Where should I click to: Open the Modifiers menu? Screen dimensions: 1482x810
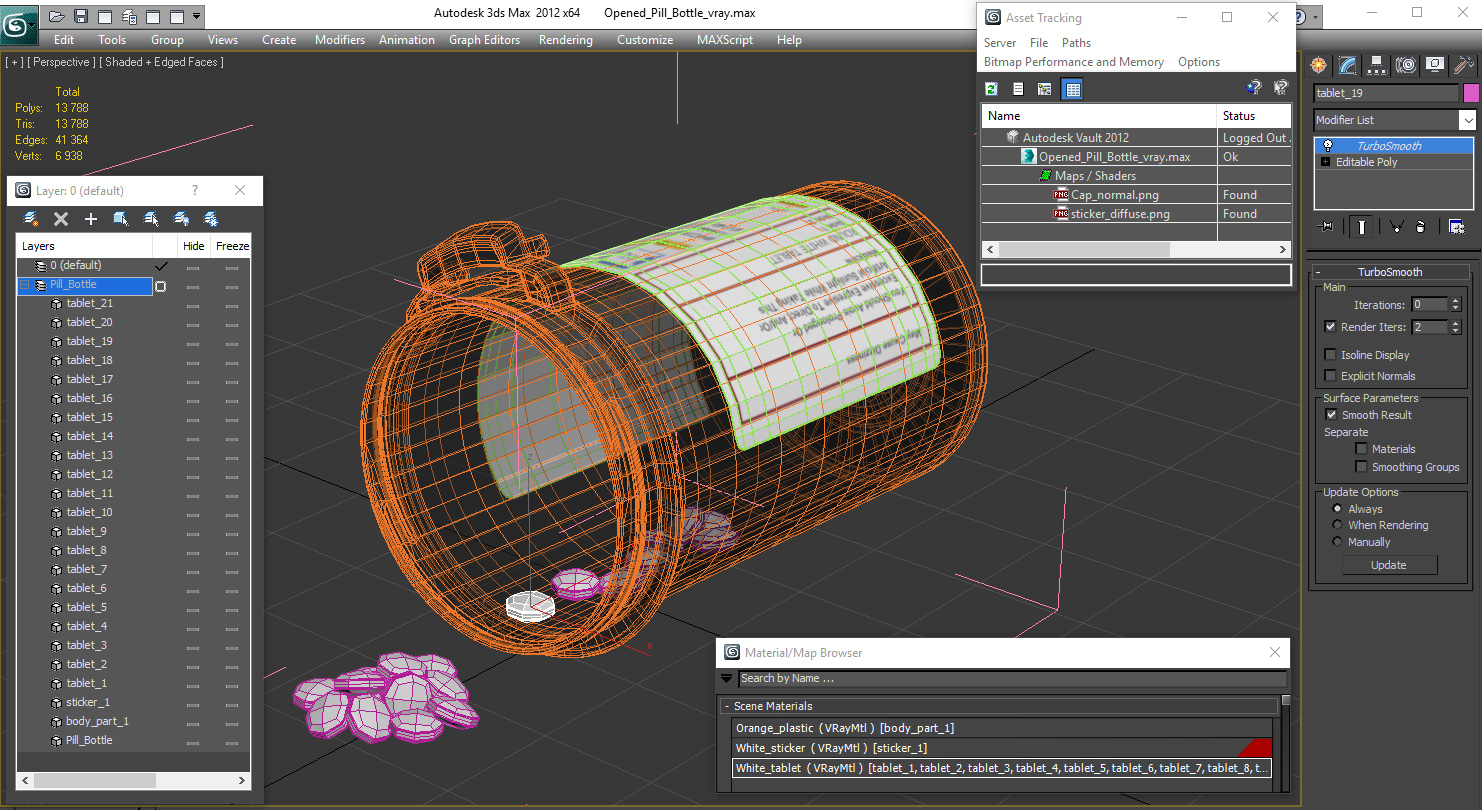(x=340, y=40)
